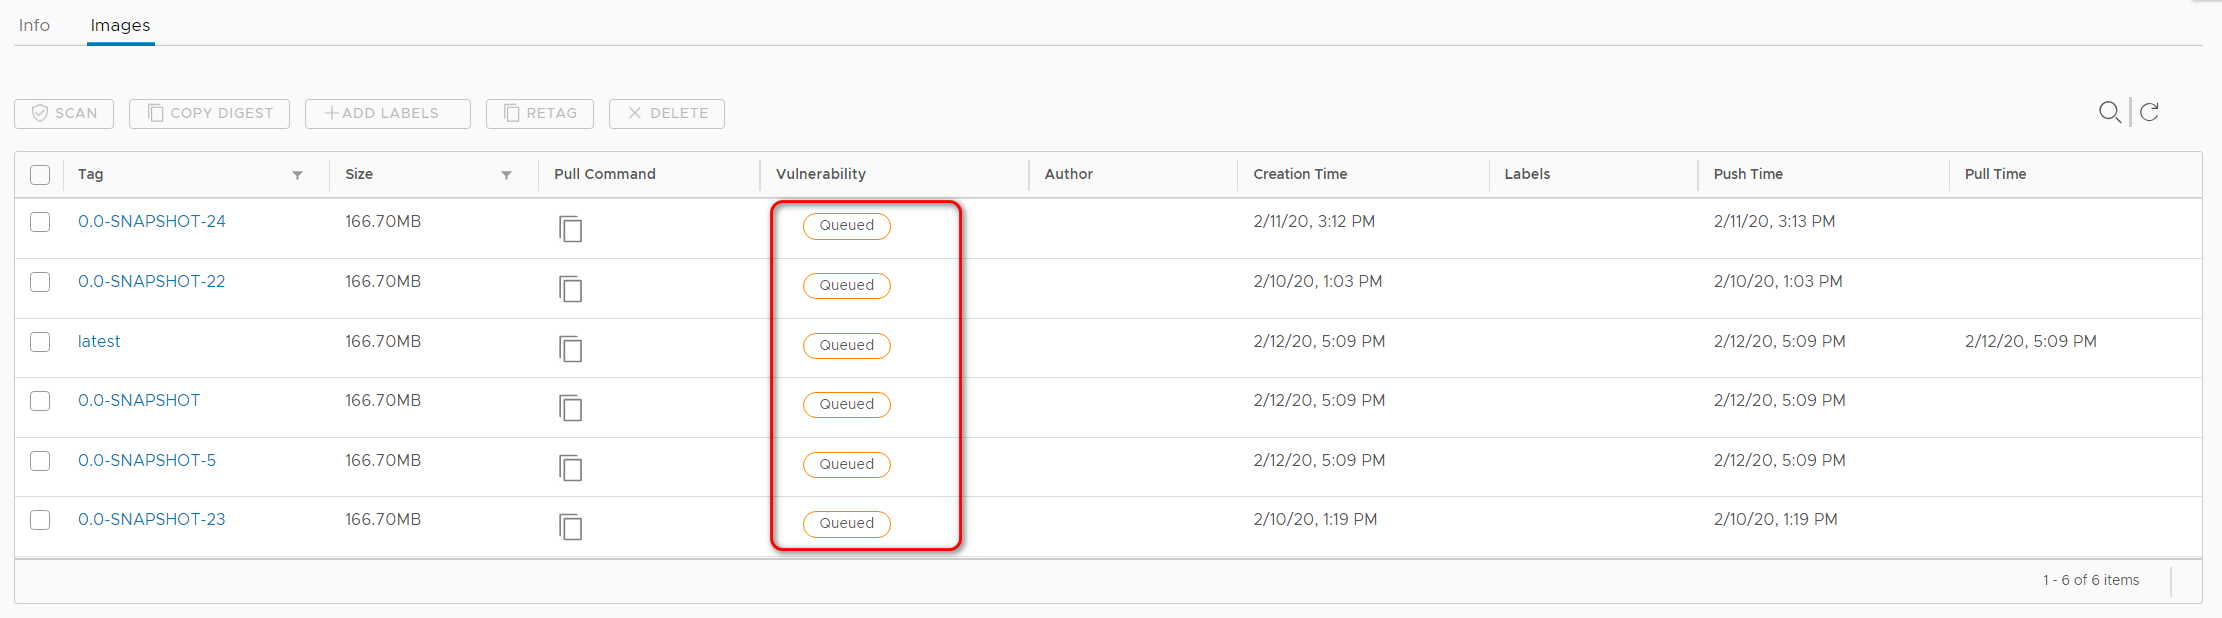Image resolution: width=2222 pixels, height=618 pixels.
Task: Click size value of 0.0-SNAPSHOT-24 row
Action: [x=383, y=221]
